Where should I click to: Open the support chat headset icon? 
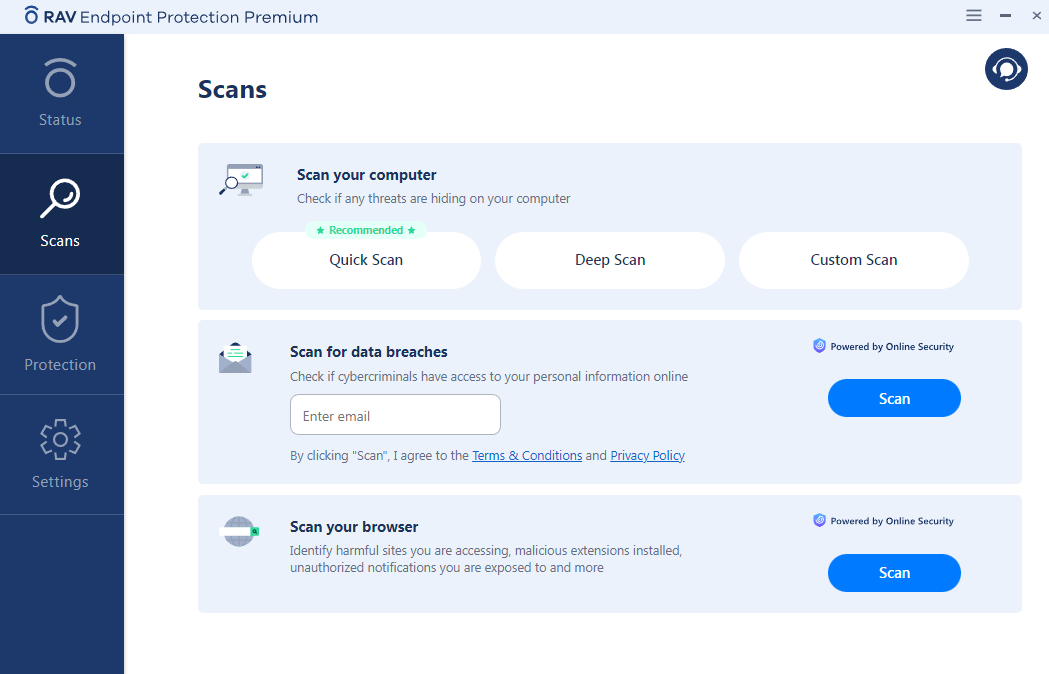click(1006, 69)
